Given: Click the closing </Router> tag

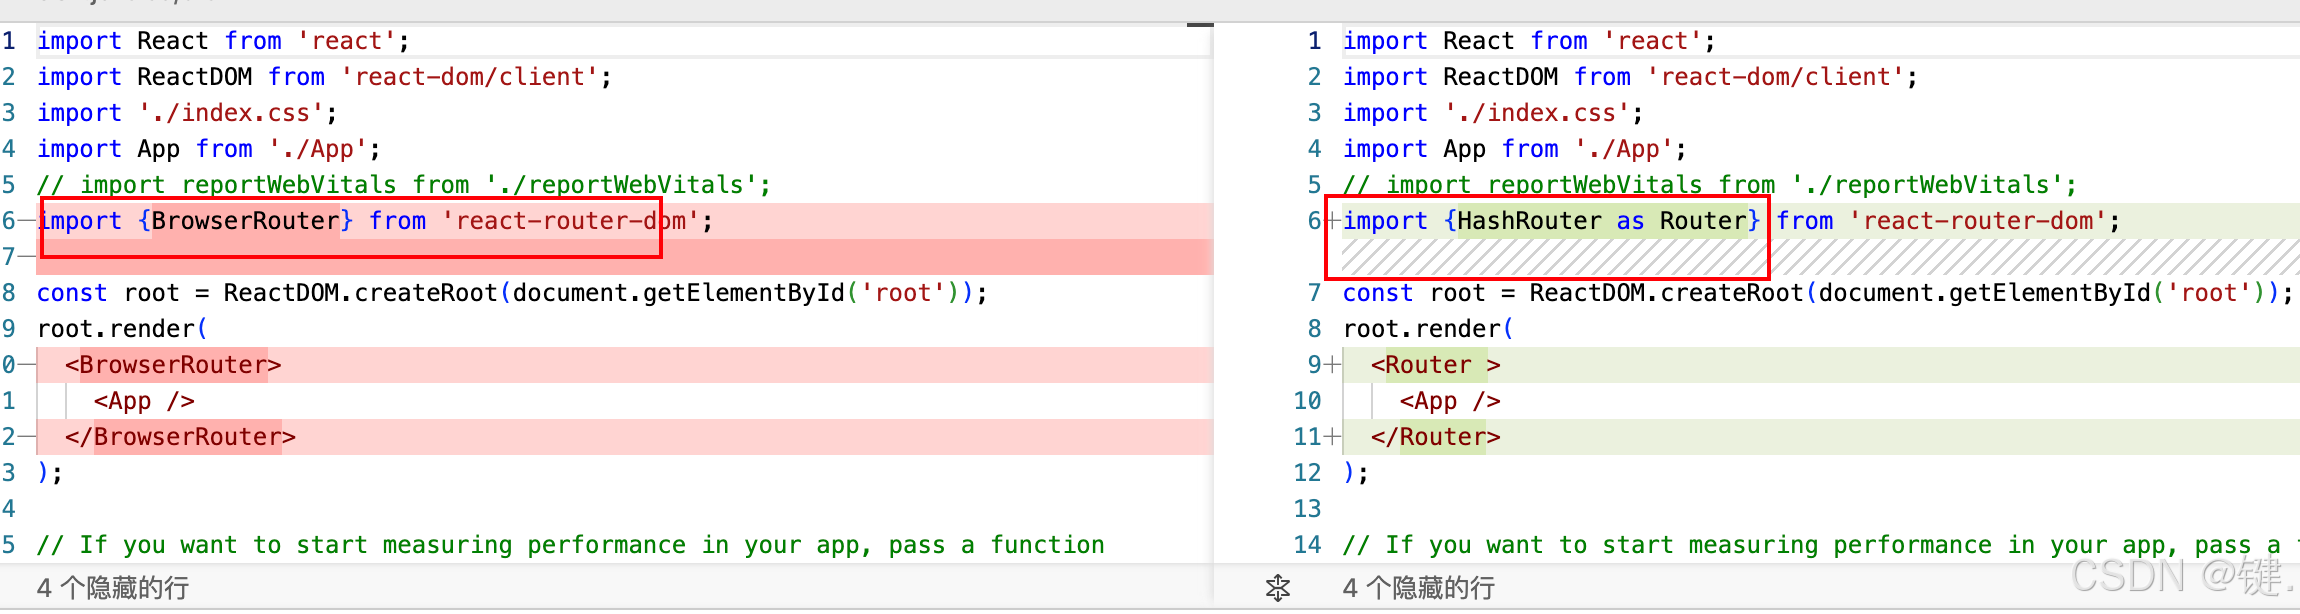Looking at the screenshot, I should (x=1436, y=437).
